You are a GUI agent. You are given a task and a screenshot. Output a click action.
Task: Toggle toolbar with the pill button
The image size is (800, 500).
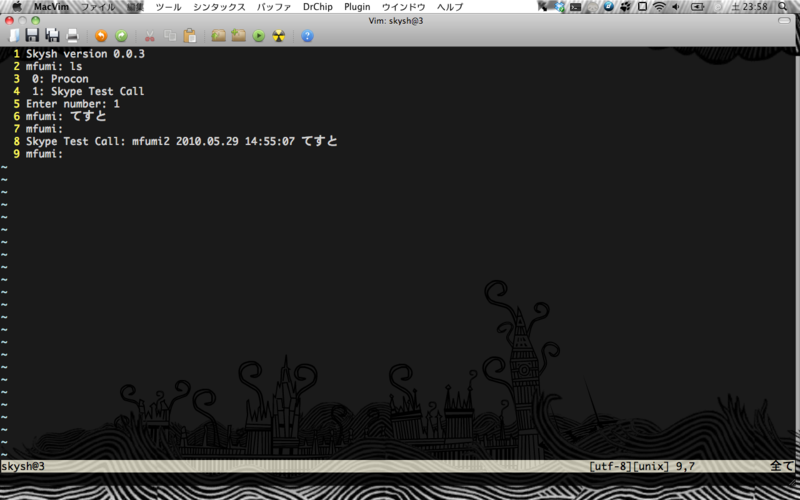click(784, 20)
